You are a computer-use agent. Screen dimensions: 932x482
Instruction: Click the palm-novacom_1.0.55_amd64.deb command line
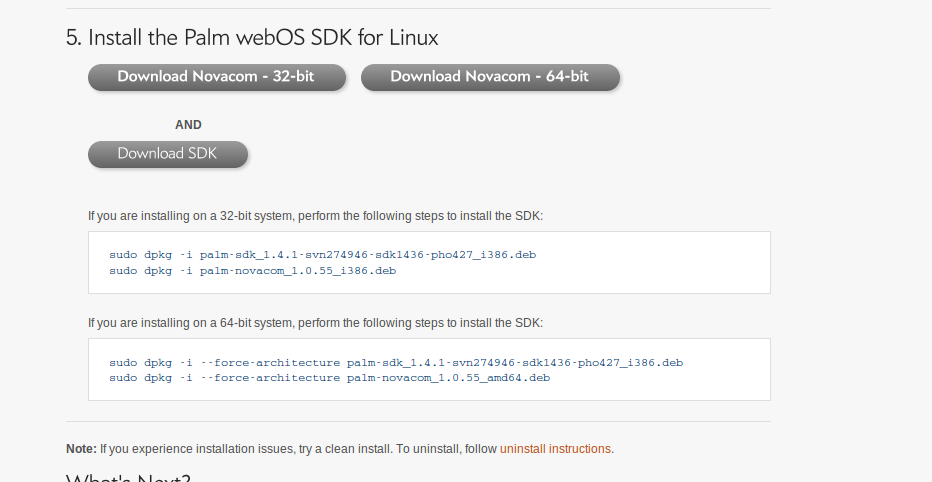[329, 377]
